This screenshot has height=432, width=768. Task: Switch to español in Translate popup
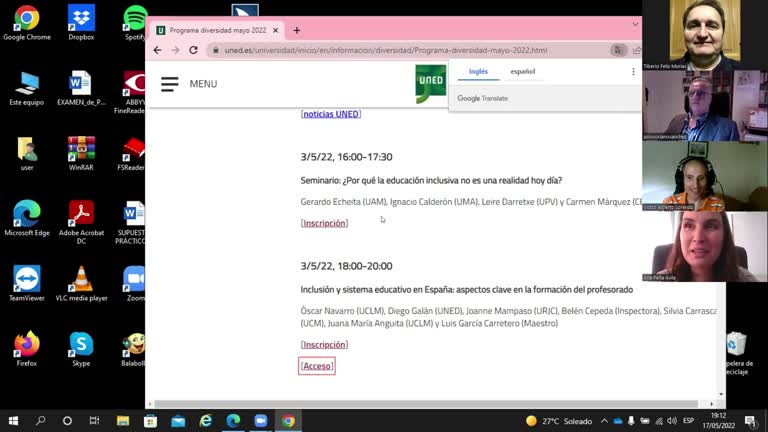[522, 72]
